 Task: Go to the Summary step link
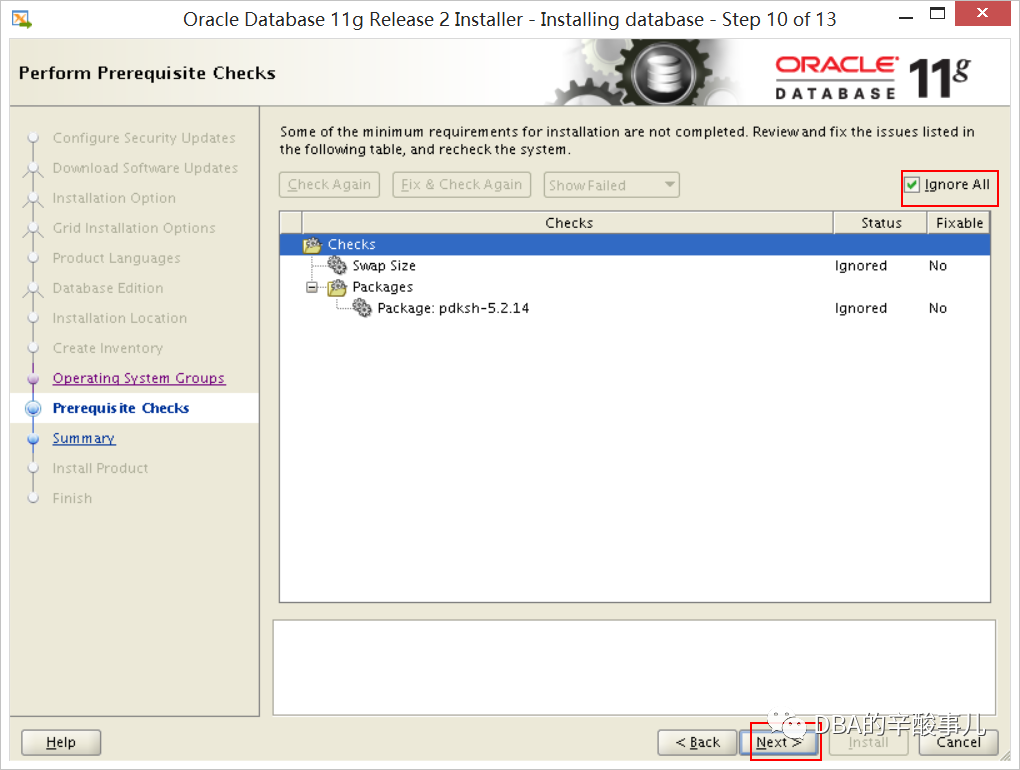click(84, 438)
